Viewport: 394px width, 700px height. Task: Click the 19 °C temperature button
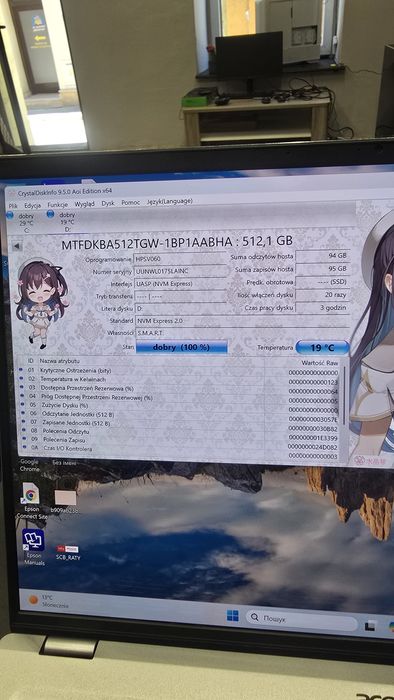(322, 347)
